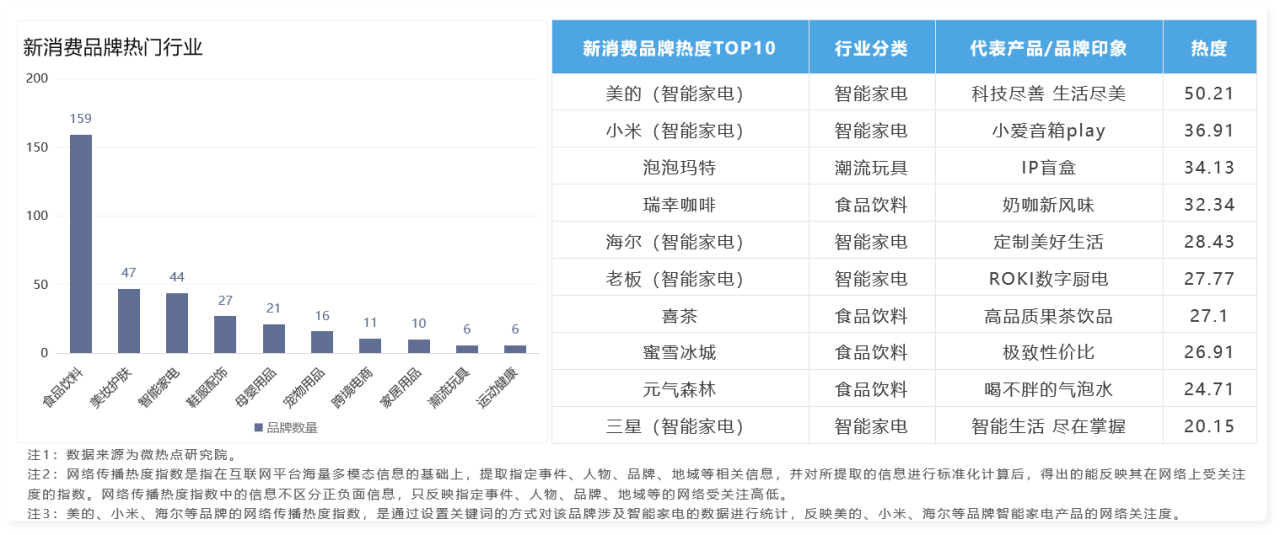This screenshot has width=1280, height=535.
Task: Click the 小爱音箱play cell
Action: coord(1049,130)
